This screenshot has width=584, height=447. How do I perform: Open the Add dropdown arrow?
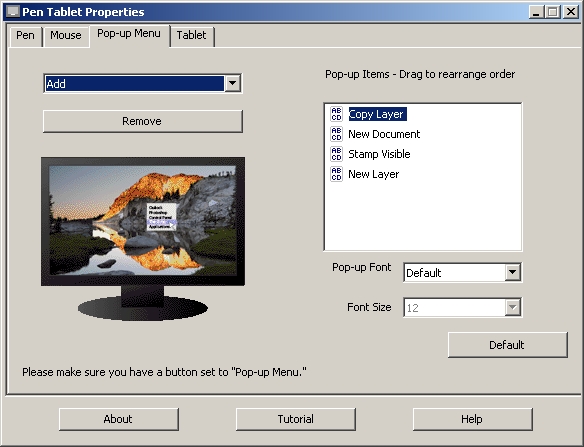[232, 83]
